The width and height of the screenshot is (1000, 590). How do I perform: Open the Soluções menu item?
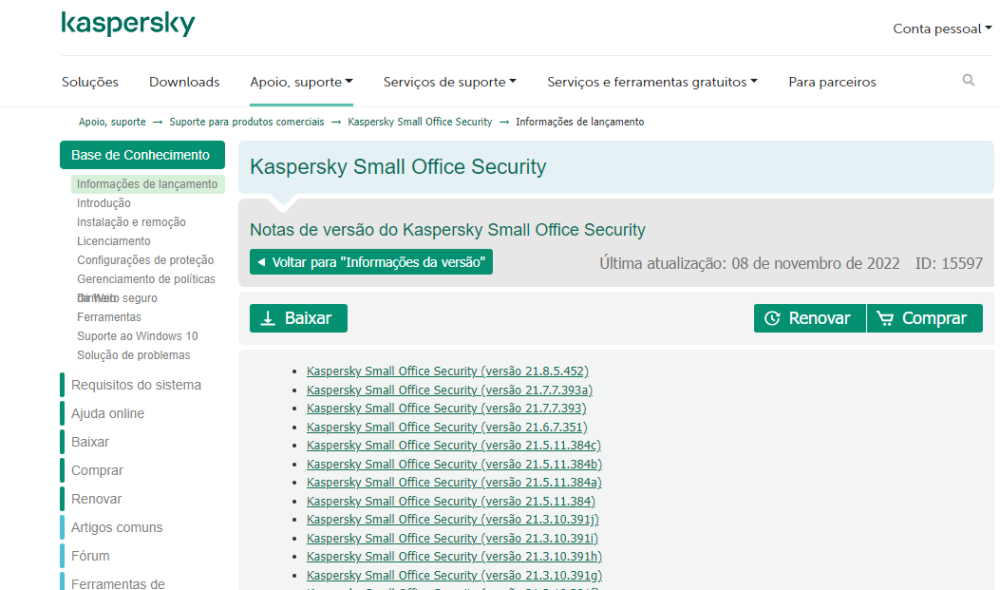90,82
